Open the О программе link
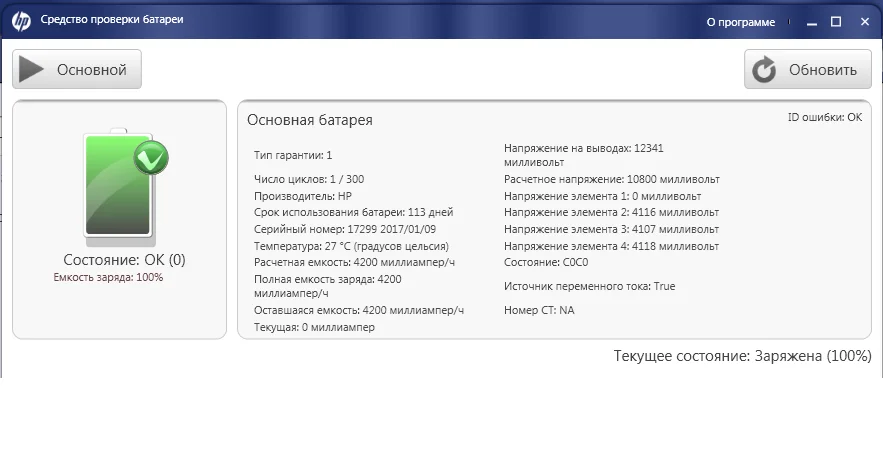Image resolution: width=883 pixels, height=460 pixels. pos(741,22)
